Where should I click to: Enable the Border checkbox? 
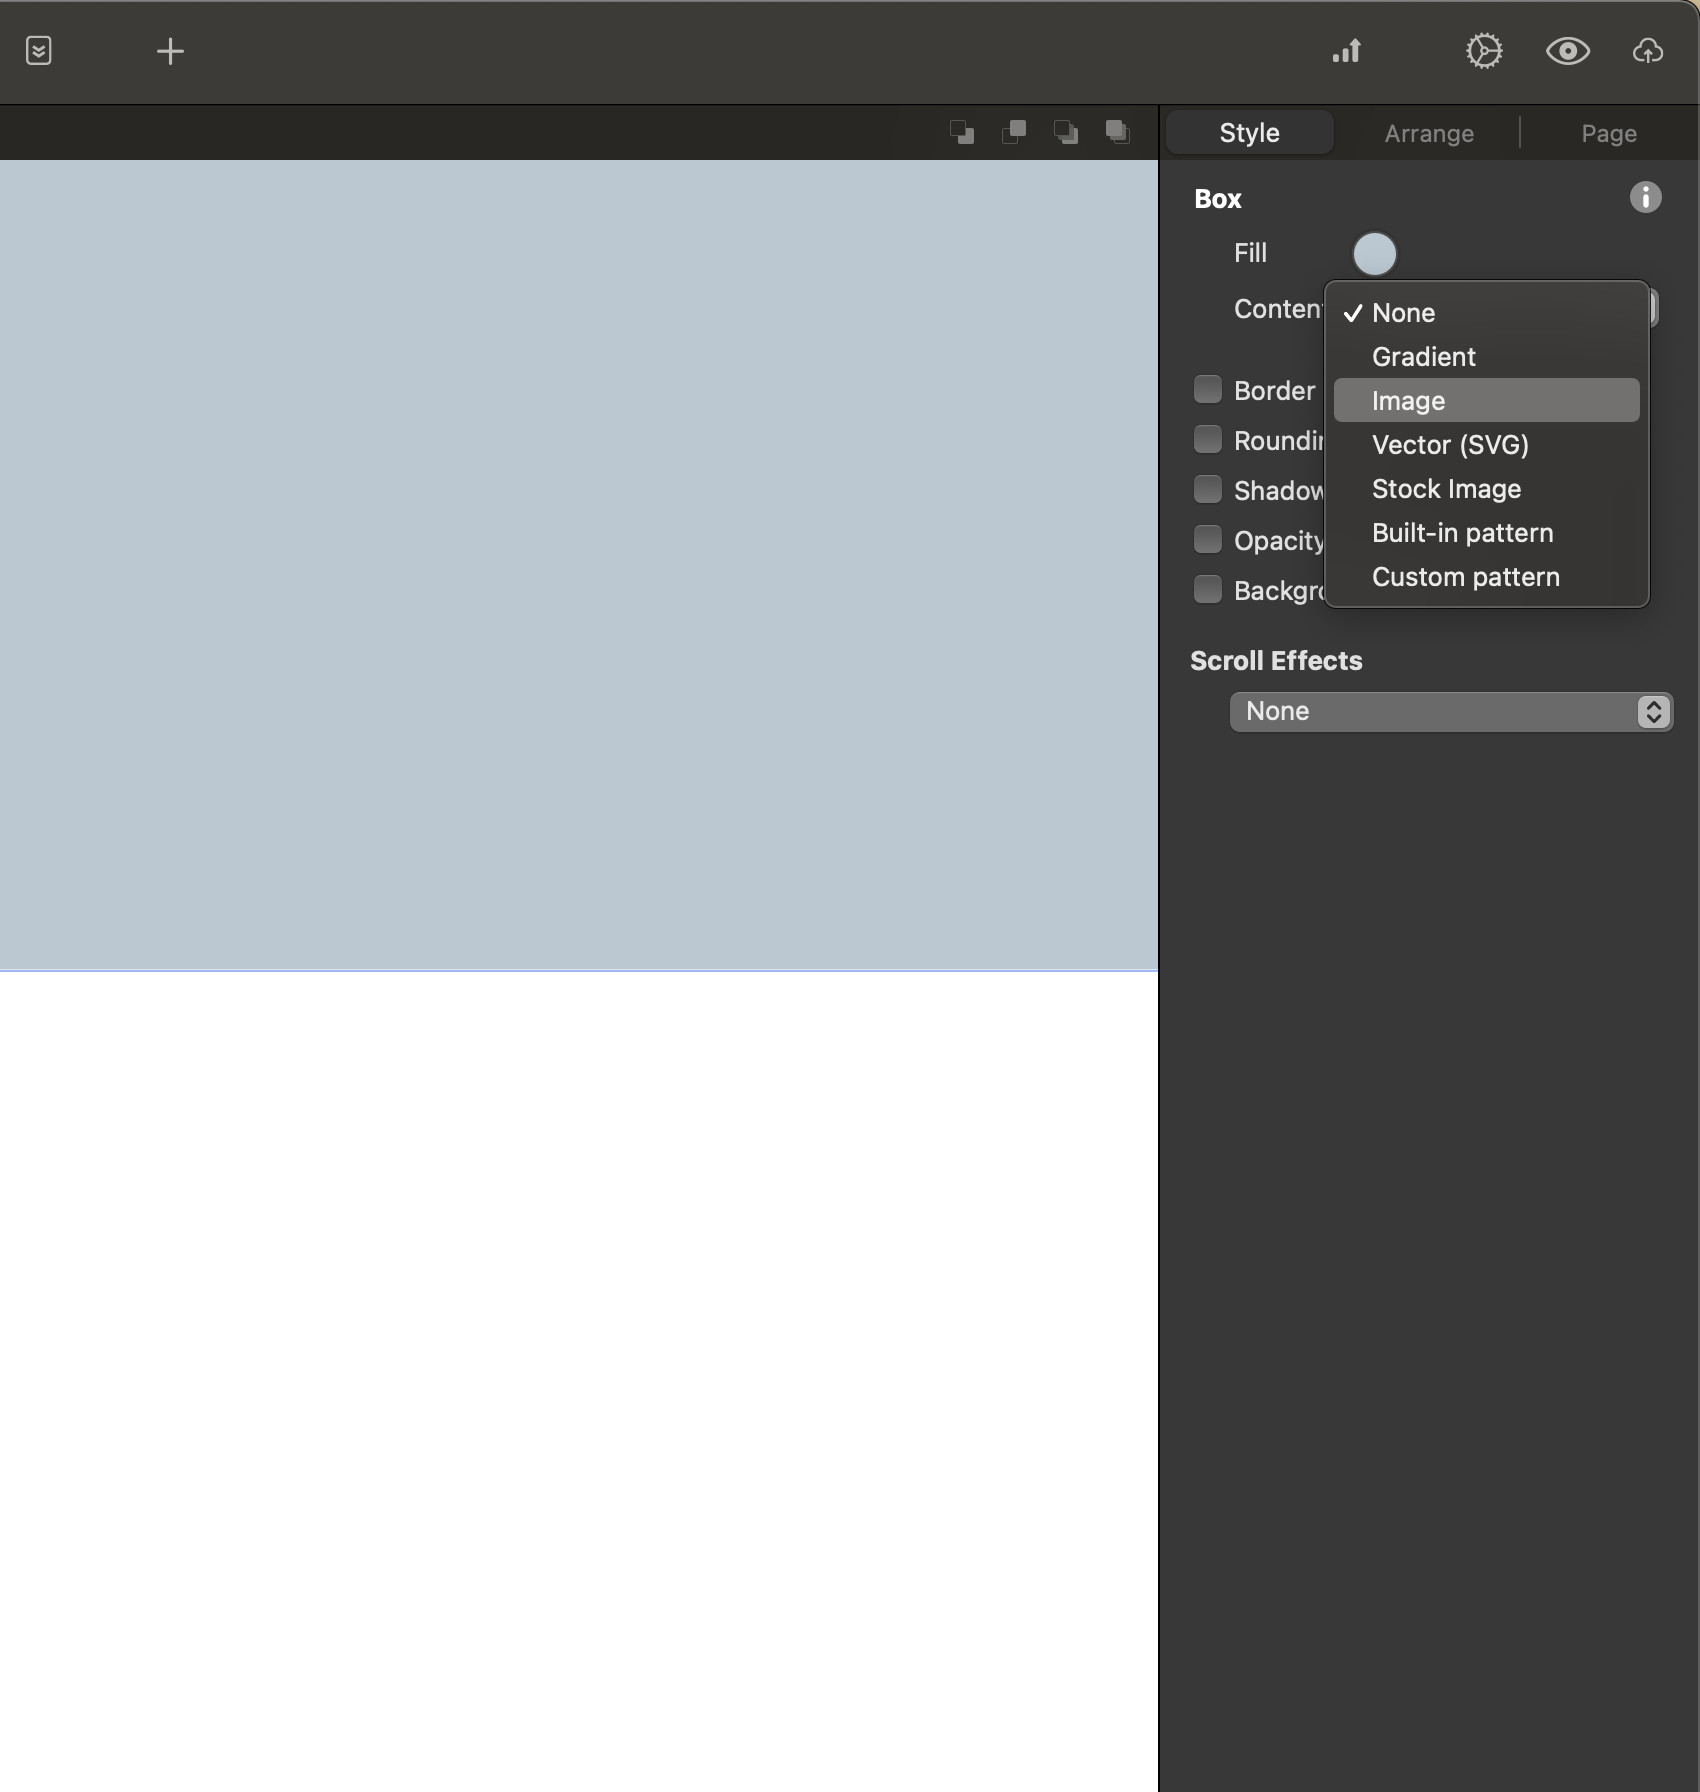coord(1208,390)
